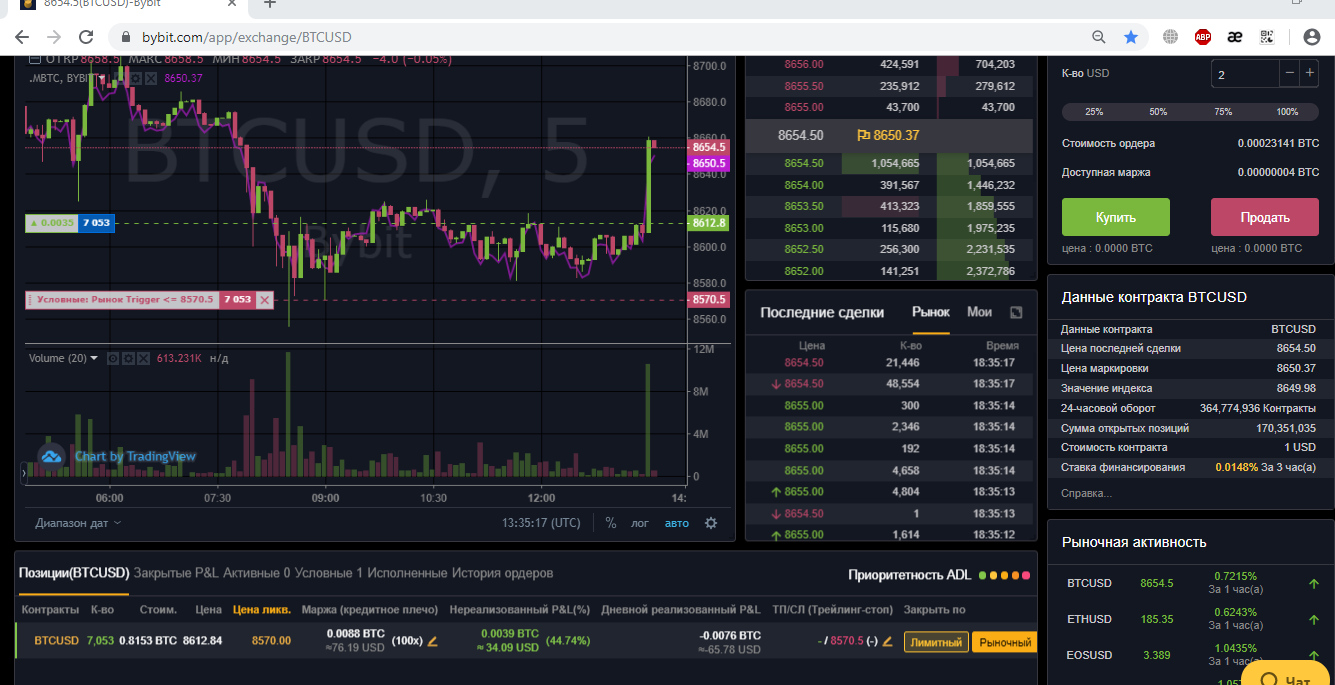
Task: Expand the recent trades panel to fullscreen
Action: tap(1016, 312)
